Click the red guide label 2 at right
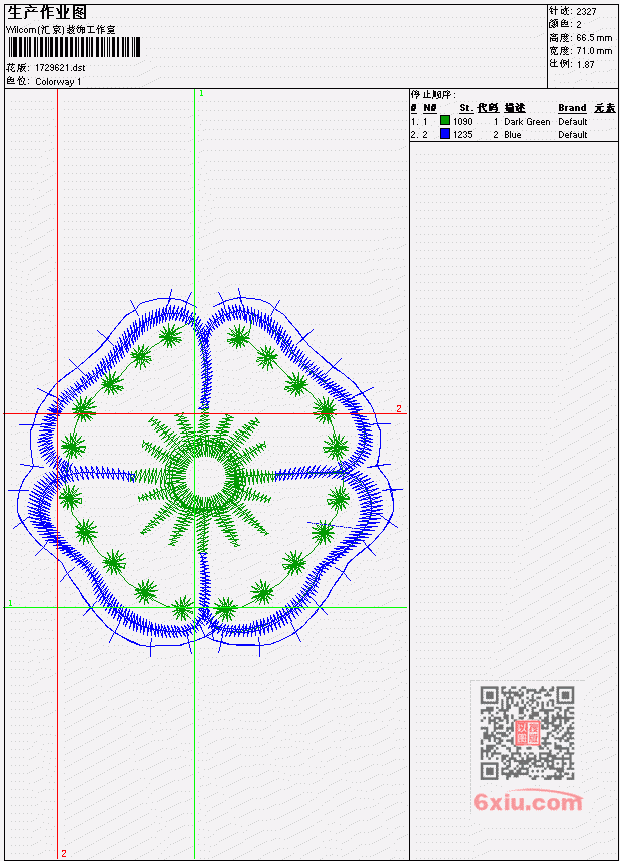This screenshot has width=620, height=861. point(399,409)
